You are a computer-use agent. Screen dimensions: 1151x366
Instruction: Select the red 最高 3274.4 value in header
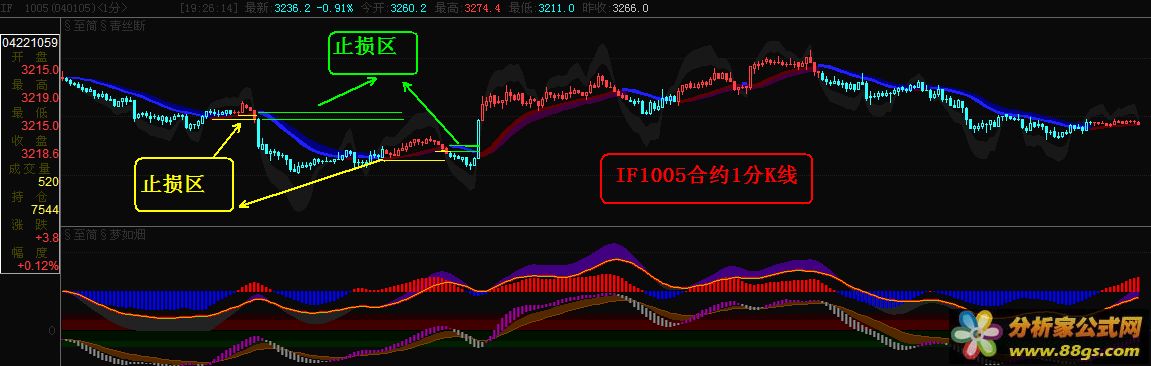[482, 8]
